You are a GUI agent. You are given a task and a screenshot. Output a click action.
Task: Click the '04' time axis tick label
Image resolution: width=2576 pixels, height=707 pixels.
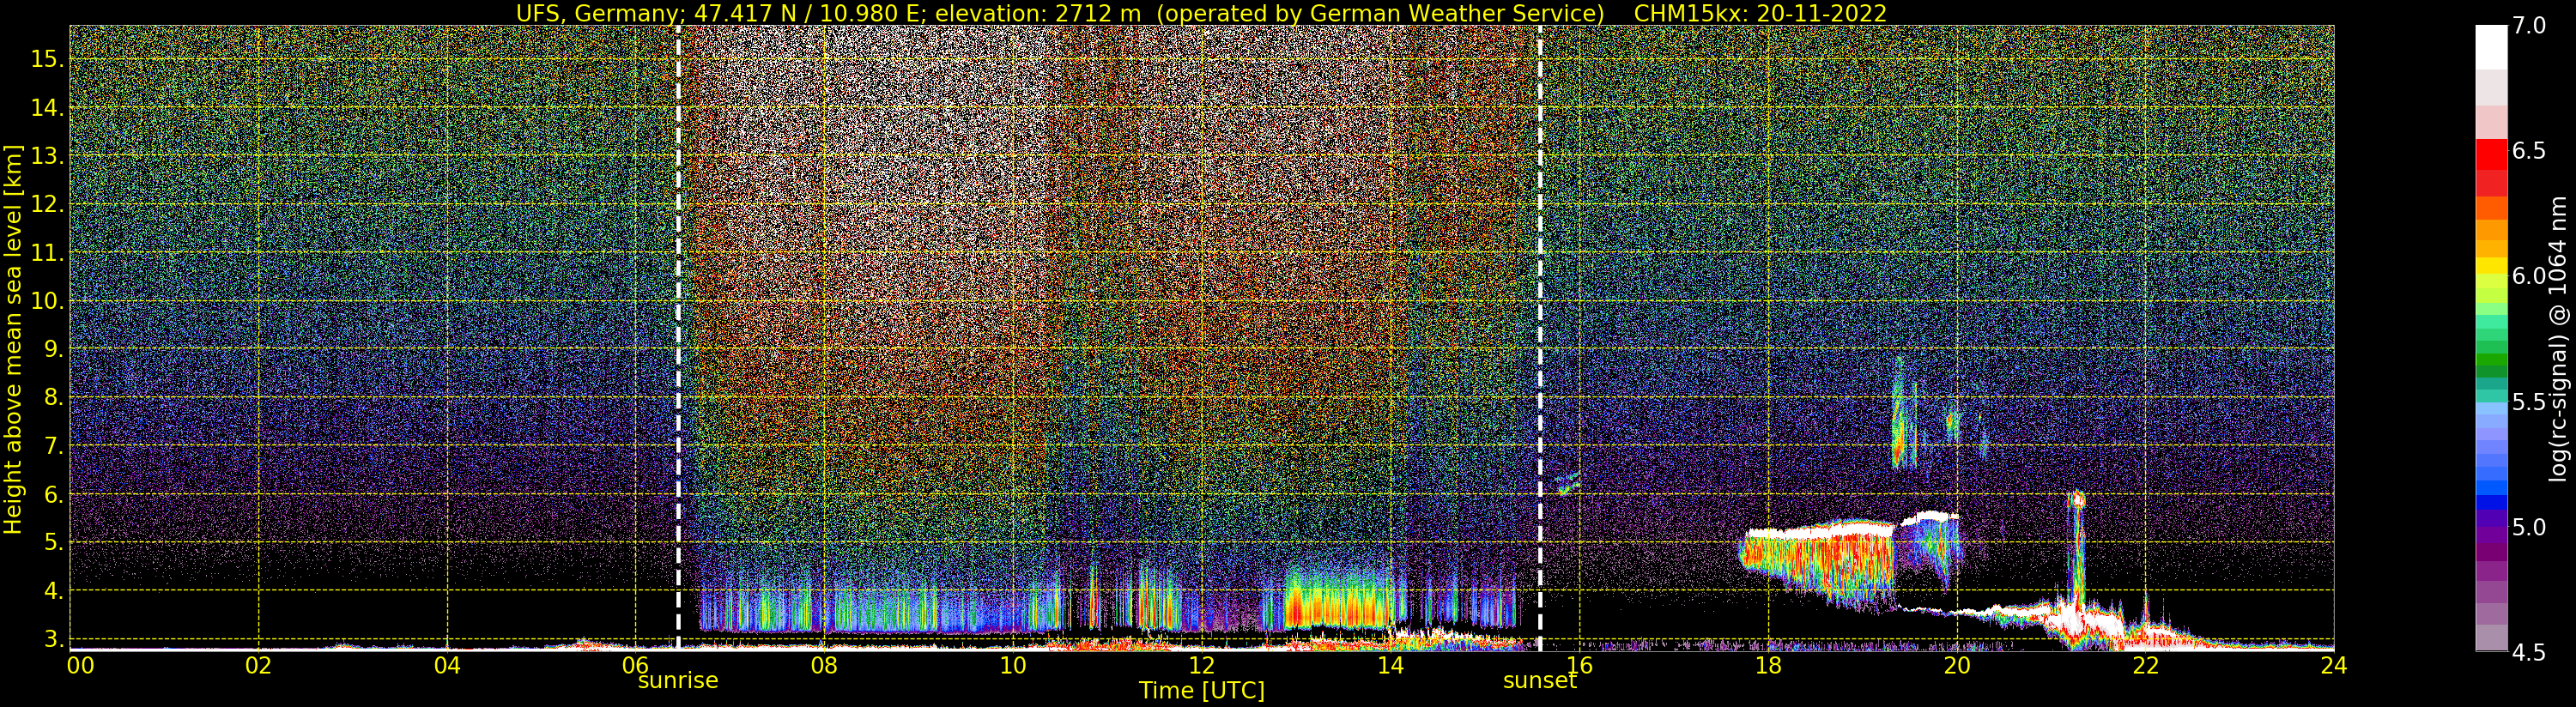pyautogui.click(x=447, y=665)
